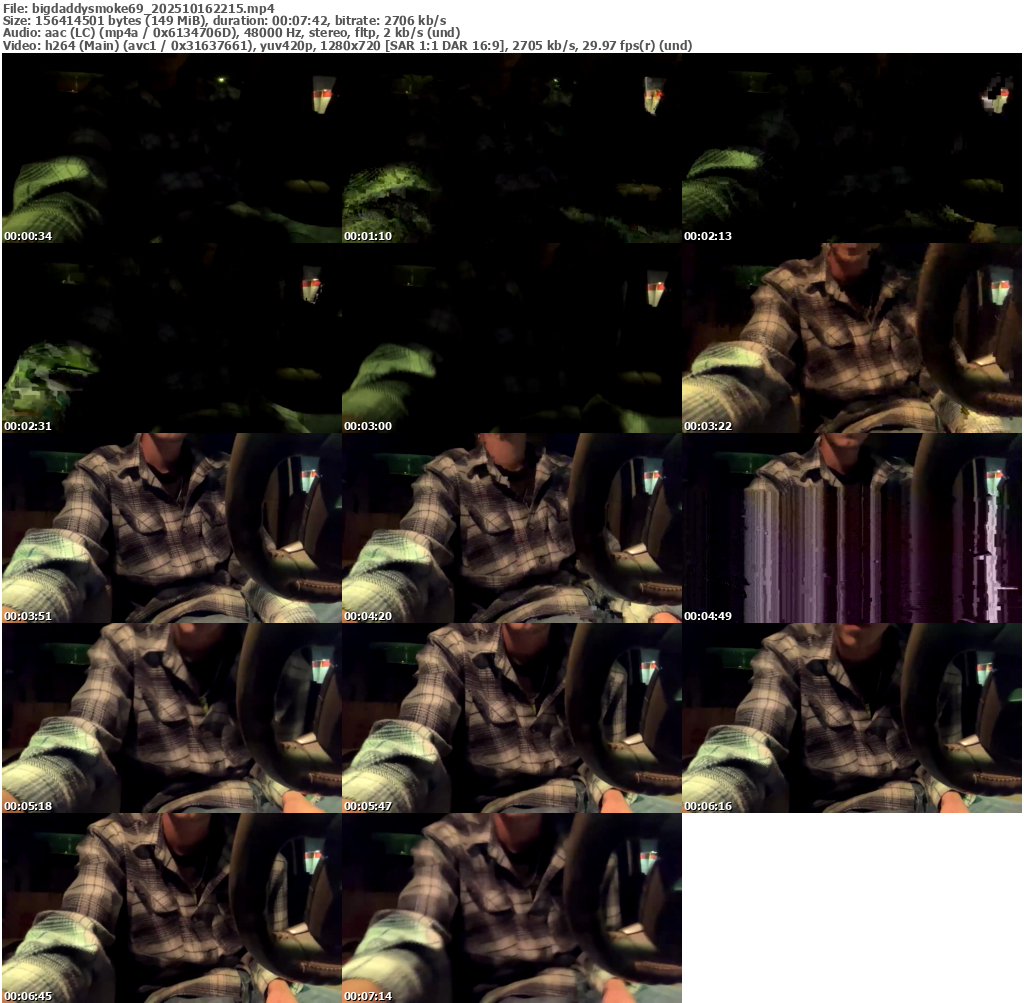
Task: Open the thumbnail at 00:05:18
Action: [172, 718]
